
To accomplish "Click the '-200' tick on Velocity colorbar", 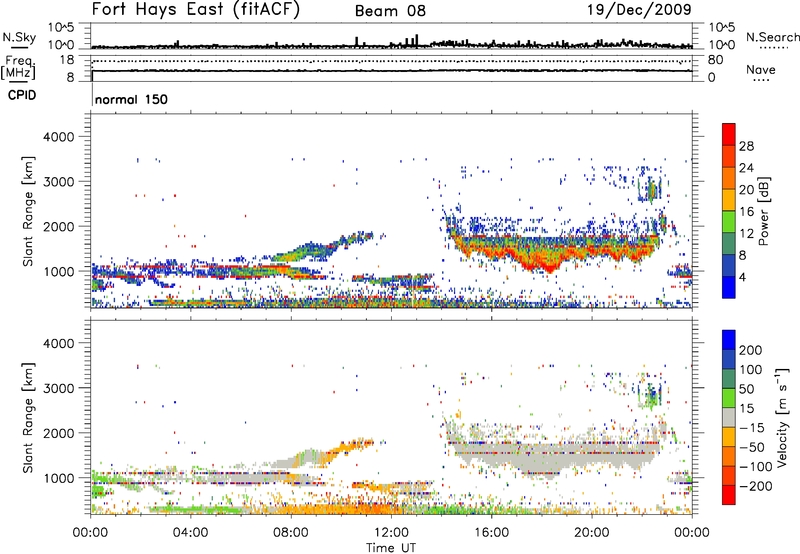I will 755,486.
